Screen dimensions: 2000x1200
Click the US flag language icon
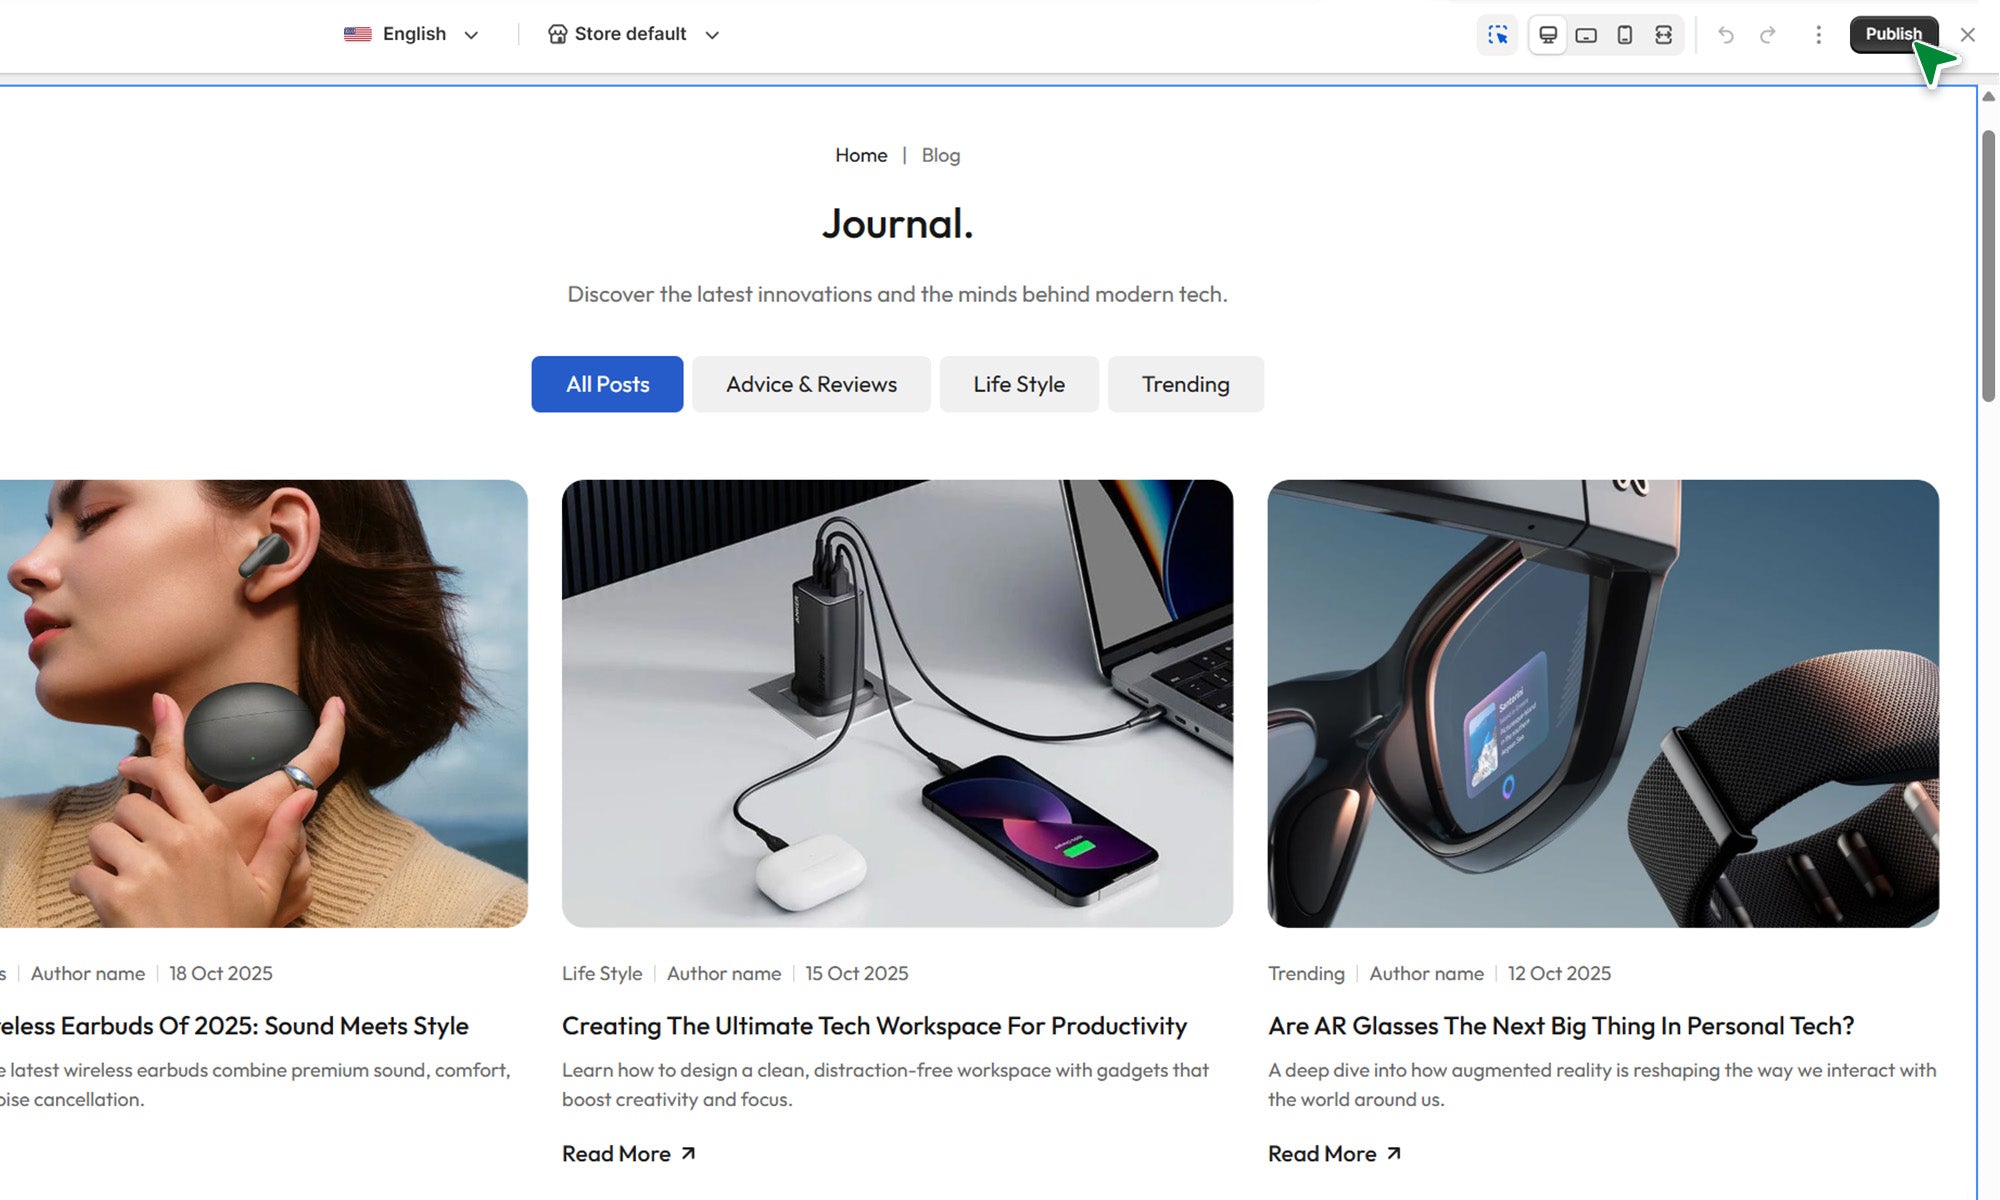(x=357, y=34)
